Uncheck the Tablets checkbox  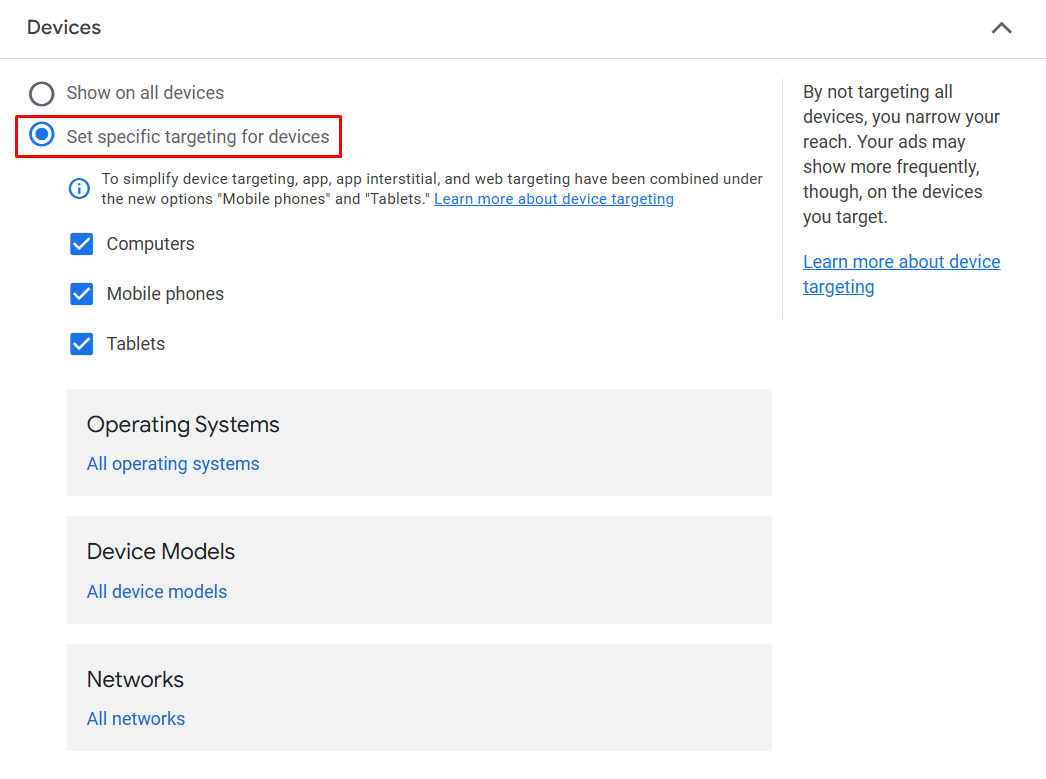pyautogui.click(x=81, y=344)
